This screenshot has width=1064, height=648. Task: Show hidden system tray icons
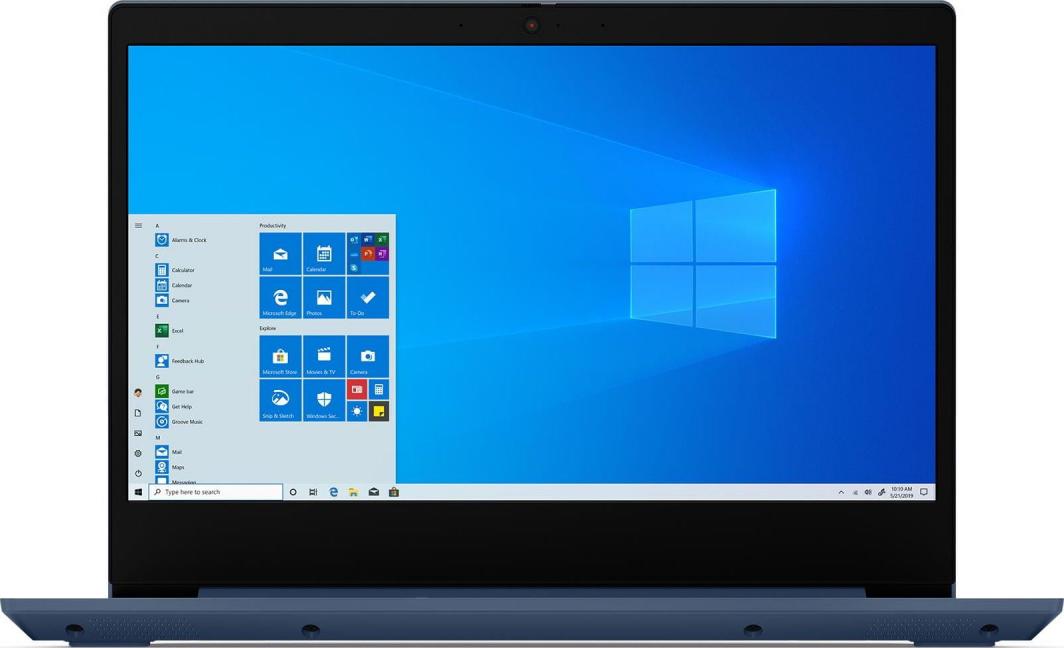(x=841, y=493)
